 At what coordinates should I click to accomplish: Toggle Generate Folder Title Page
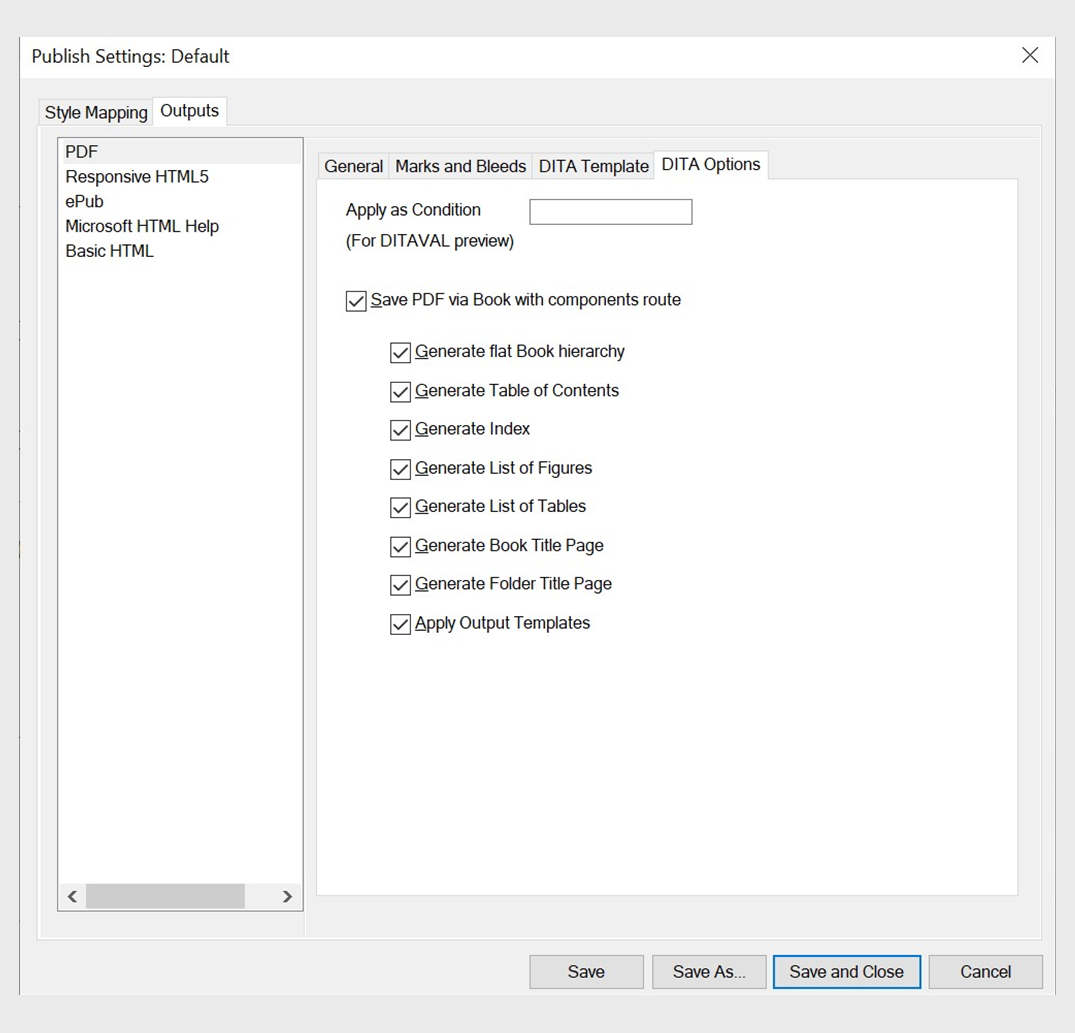[x=400, y=585]
